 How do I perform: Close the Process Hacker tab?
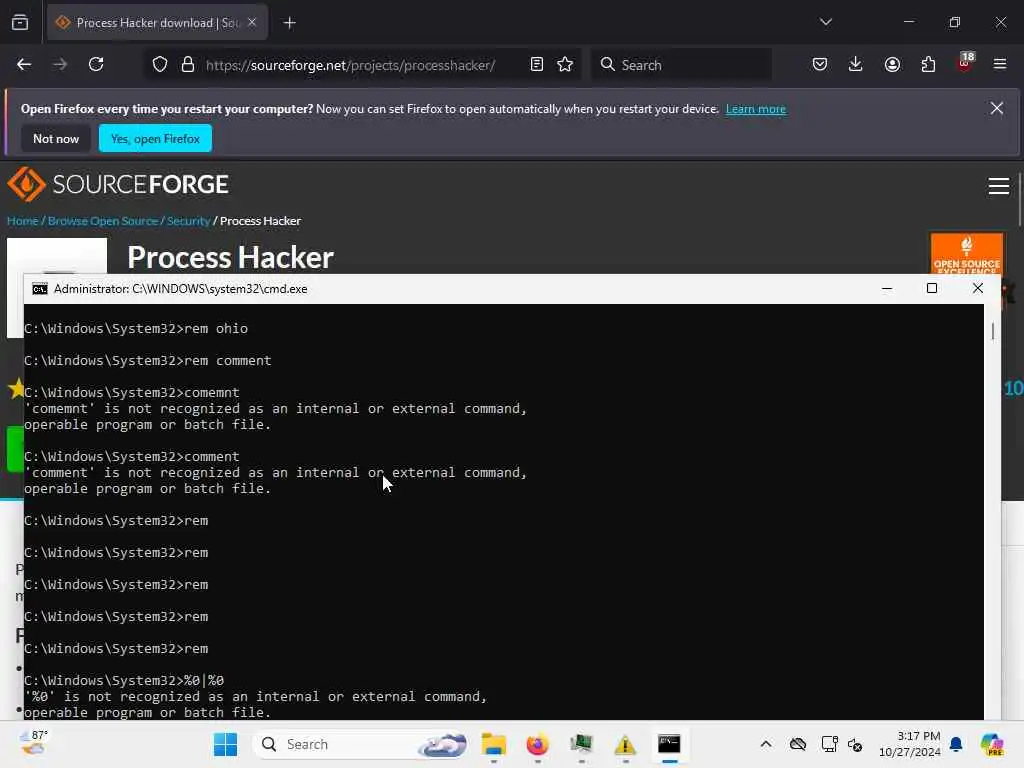pos(252,23)
